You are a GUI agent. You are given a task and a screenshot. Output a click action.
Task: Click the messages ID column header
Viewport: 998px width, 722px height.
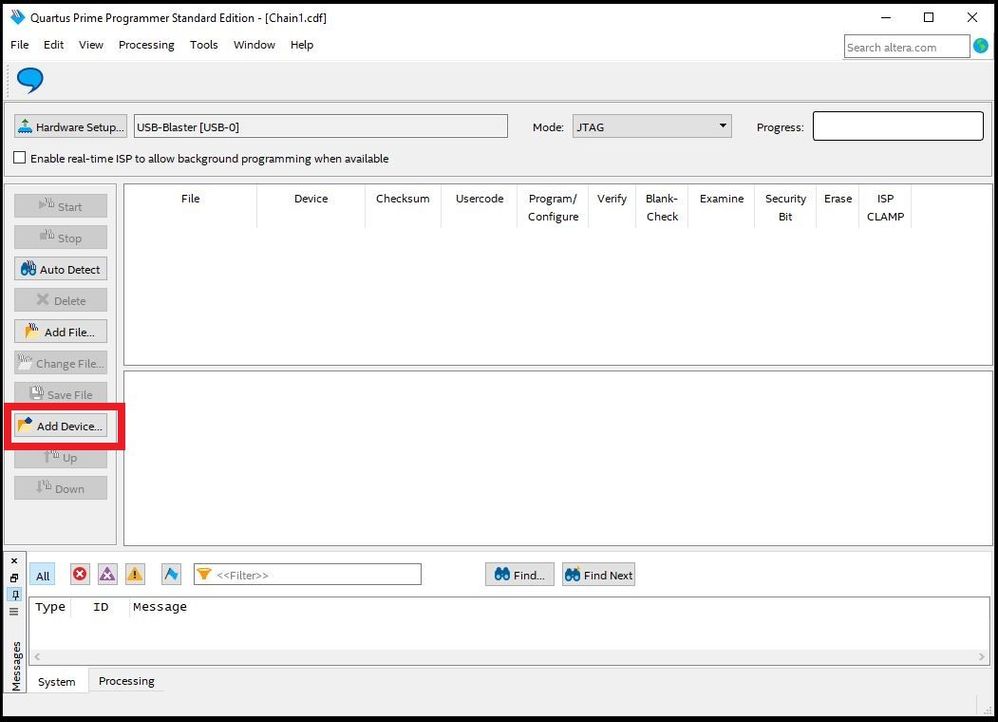click(101, 607)
